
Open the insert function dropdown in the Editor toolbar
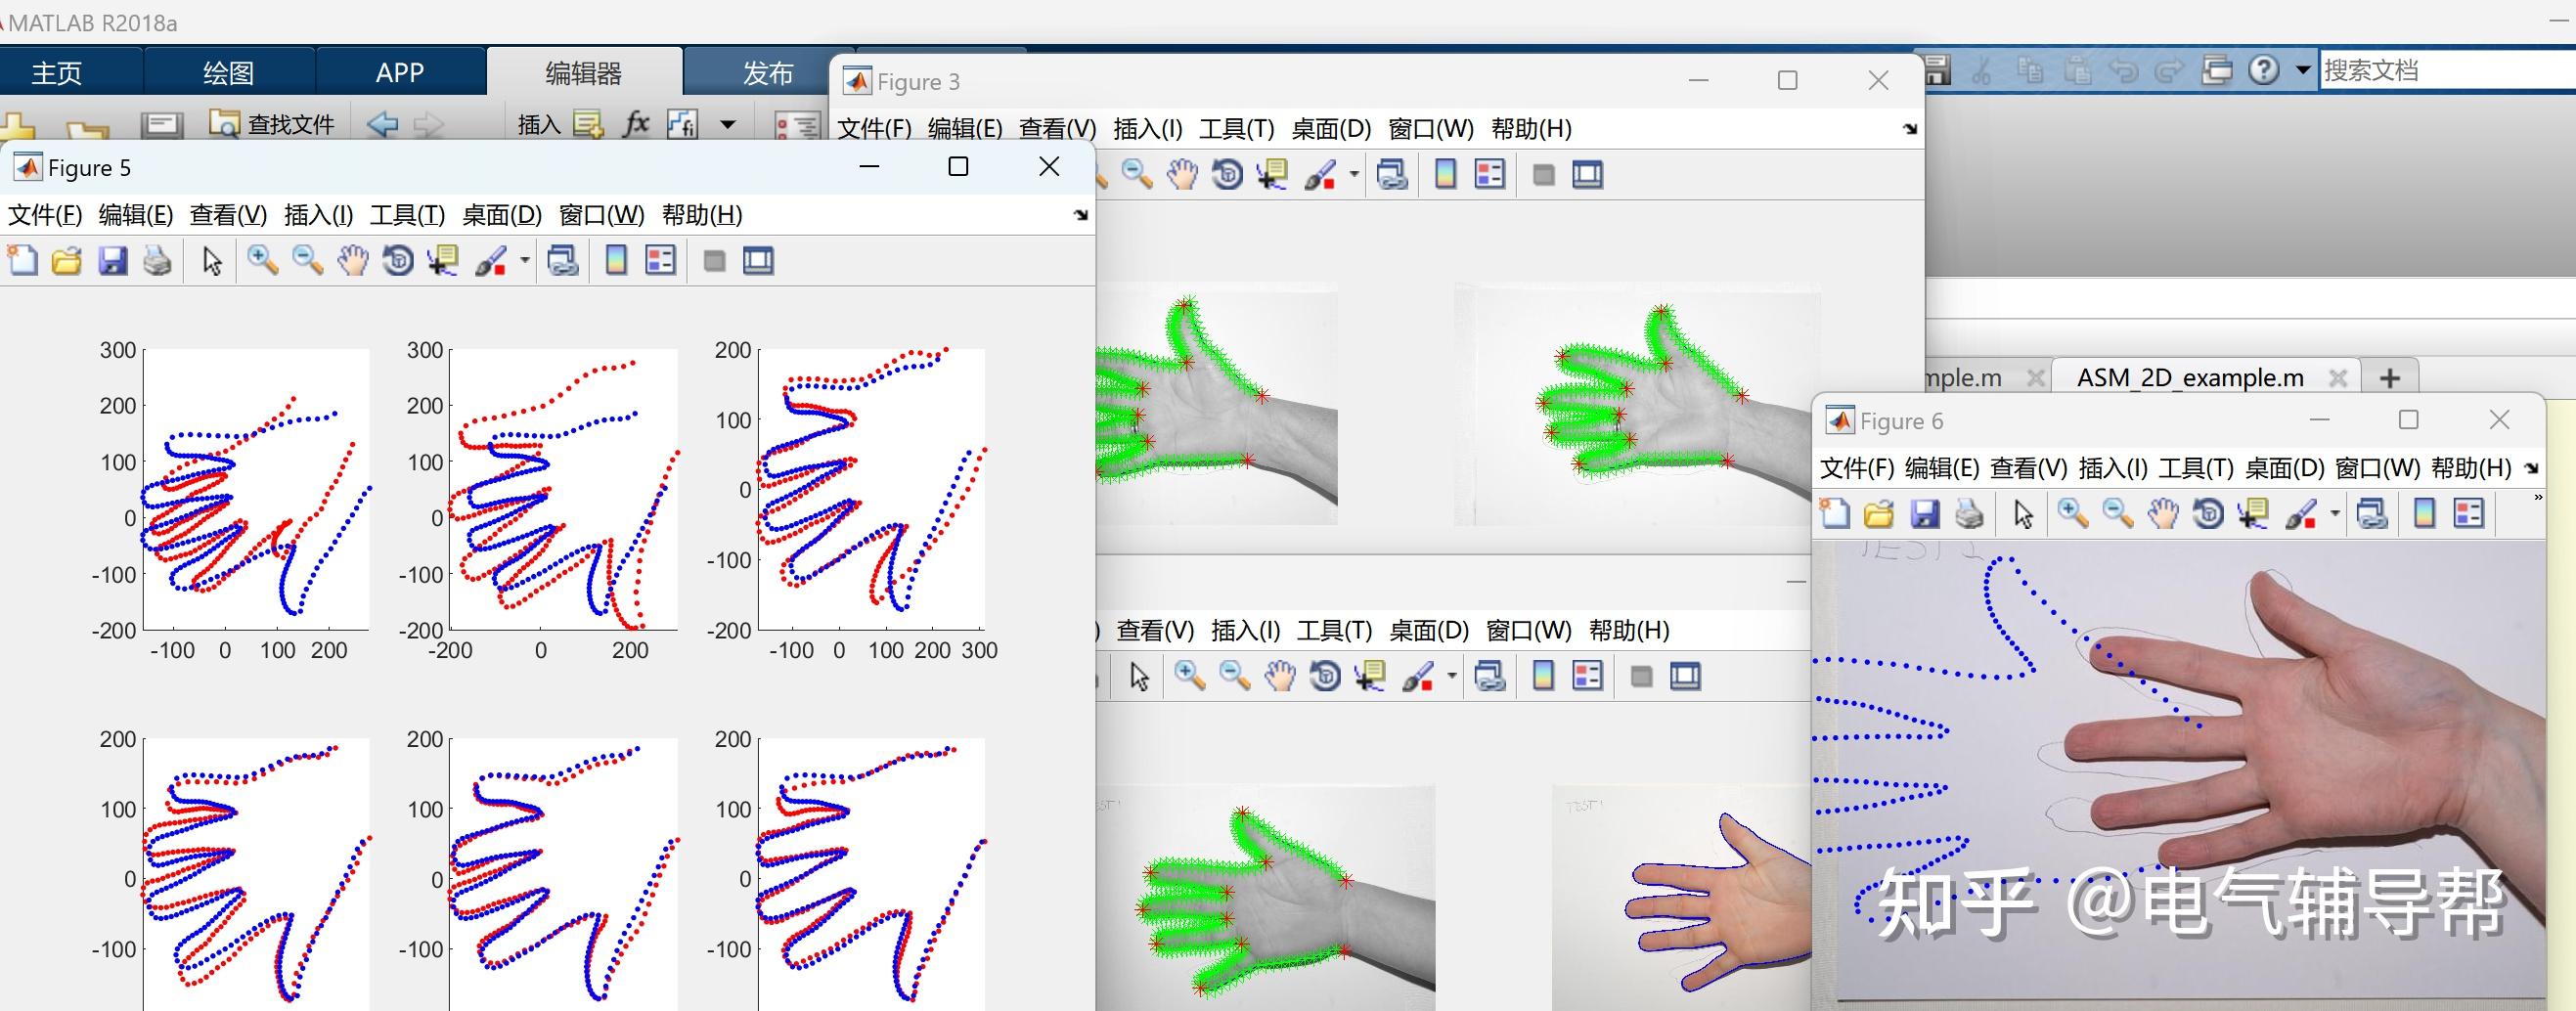[727, 122]
